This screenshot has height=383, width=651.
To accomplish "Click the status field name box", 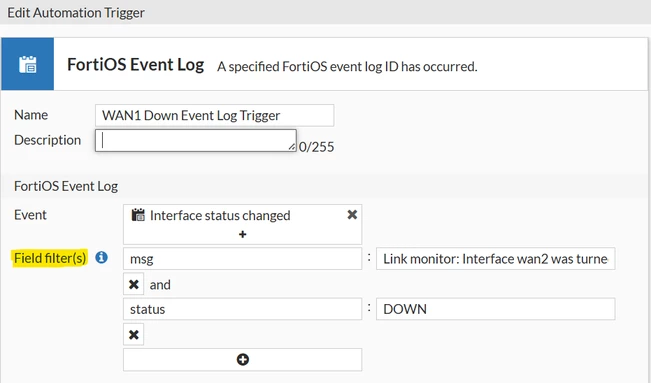I will tap(242, 309).
